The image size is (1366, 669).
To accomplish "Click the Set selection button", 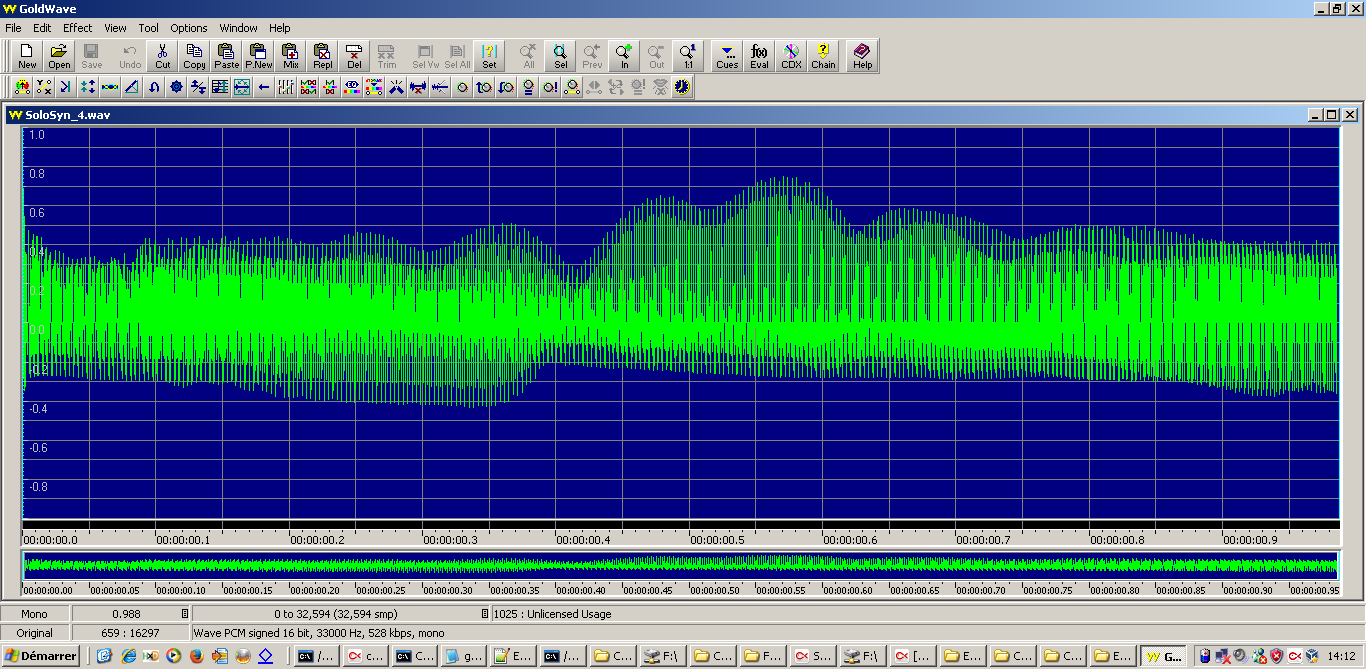I will (x=489, y=56).
